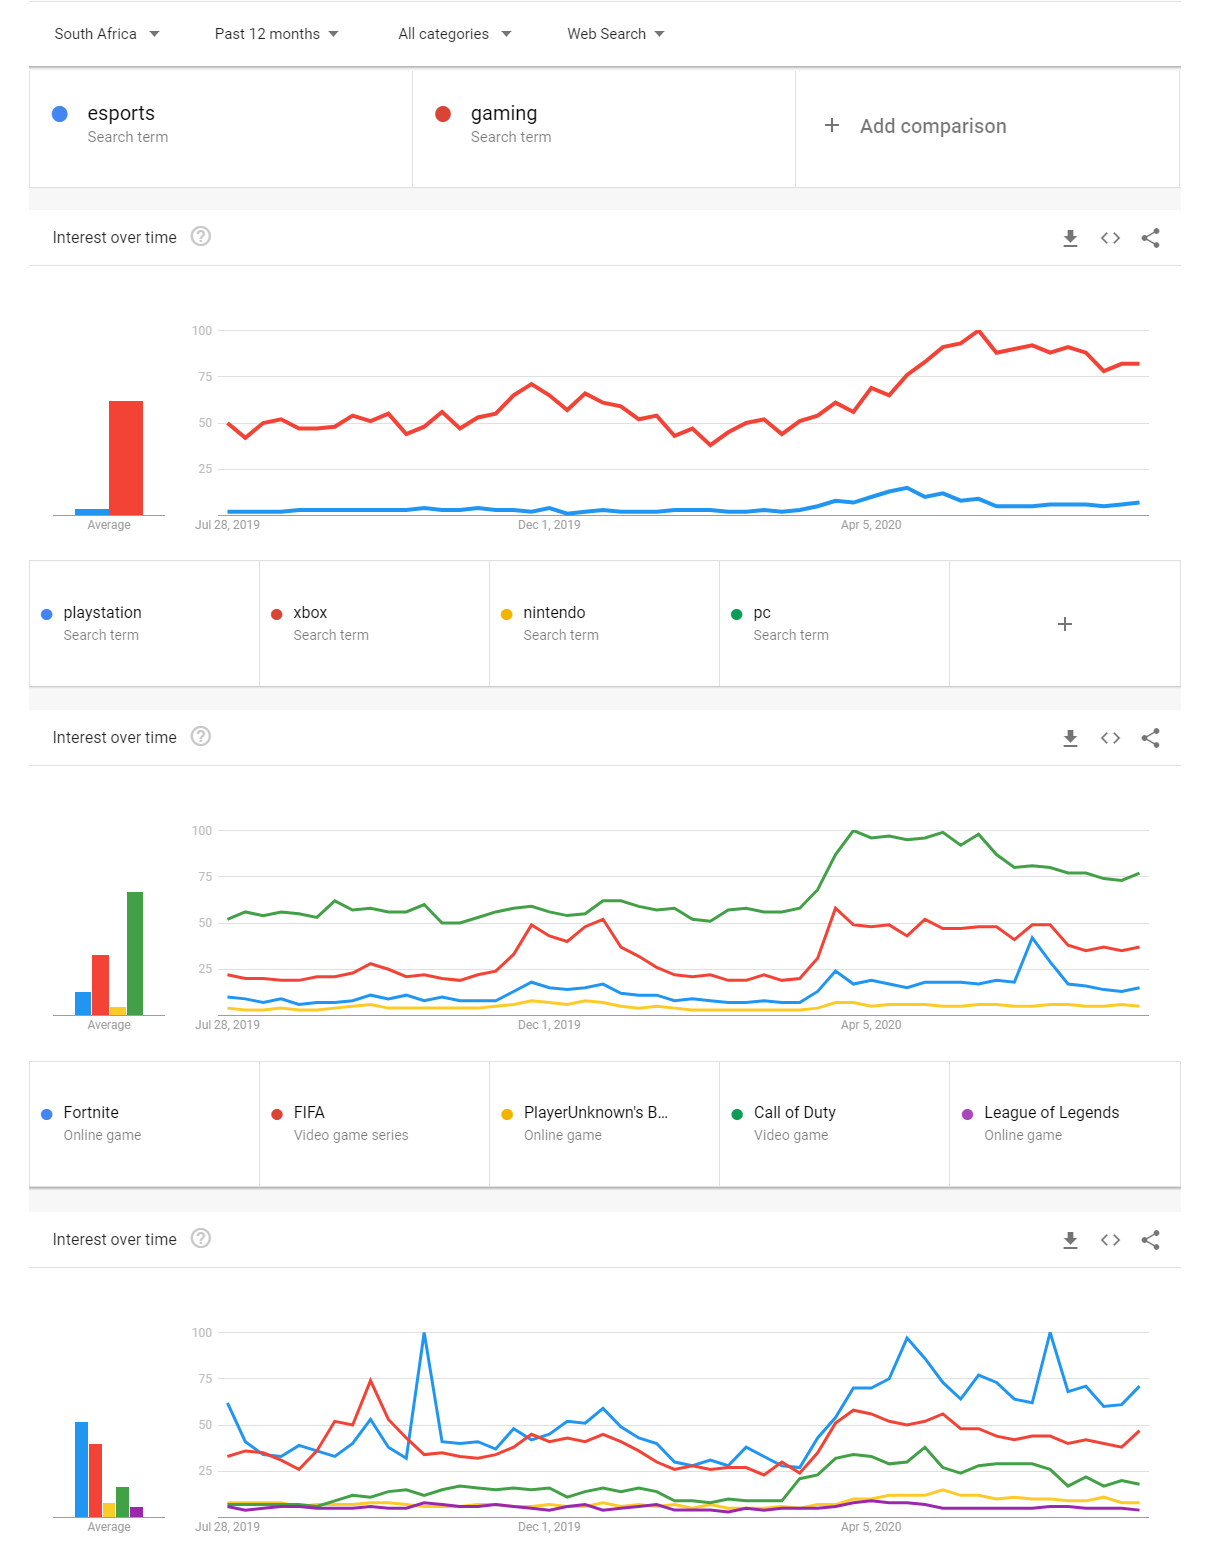The image size is (1210, 1568).
Task: Expand the Past 12 months time range
Action: pos(277,34)
